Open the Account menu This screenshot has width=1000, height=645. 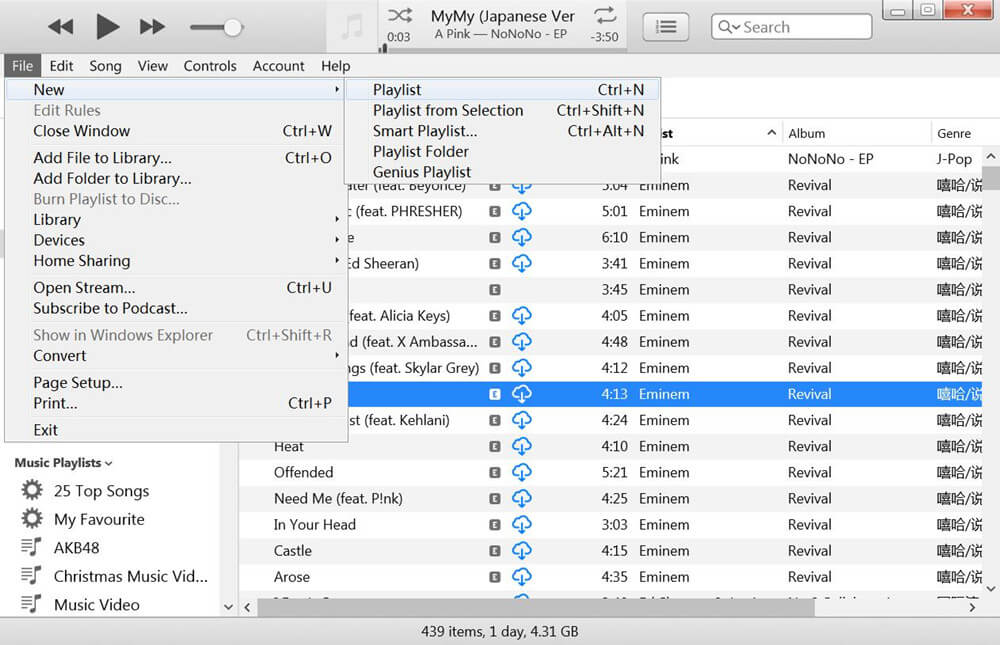pos(278,66)
